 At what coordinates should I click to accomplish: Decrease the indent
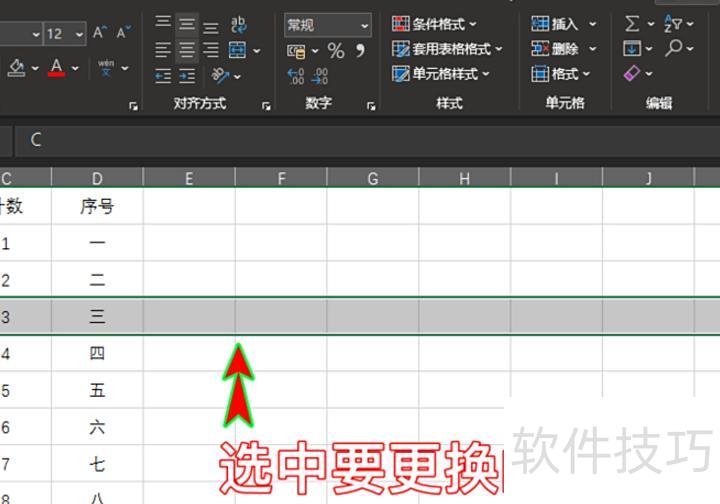pos(163,76)
